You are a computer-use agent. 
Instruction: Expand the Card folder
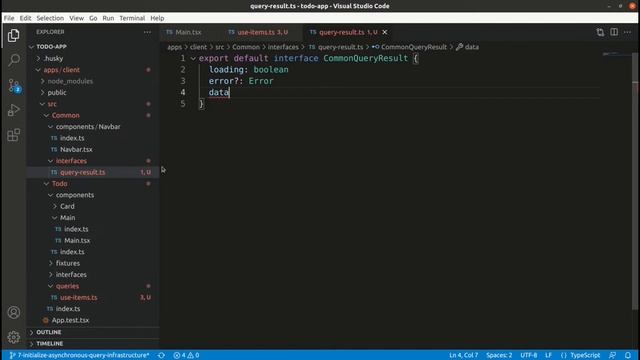pos(67,207)
